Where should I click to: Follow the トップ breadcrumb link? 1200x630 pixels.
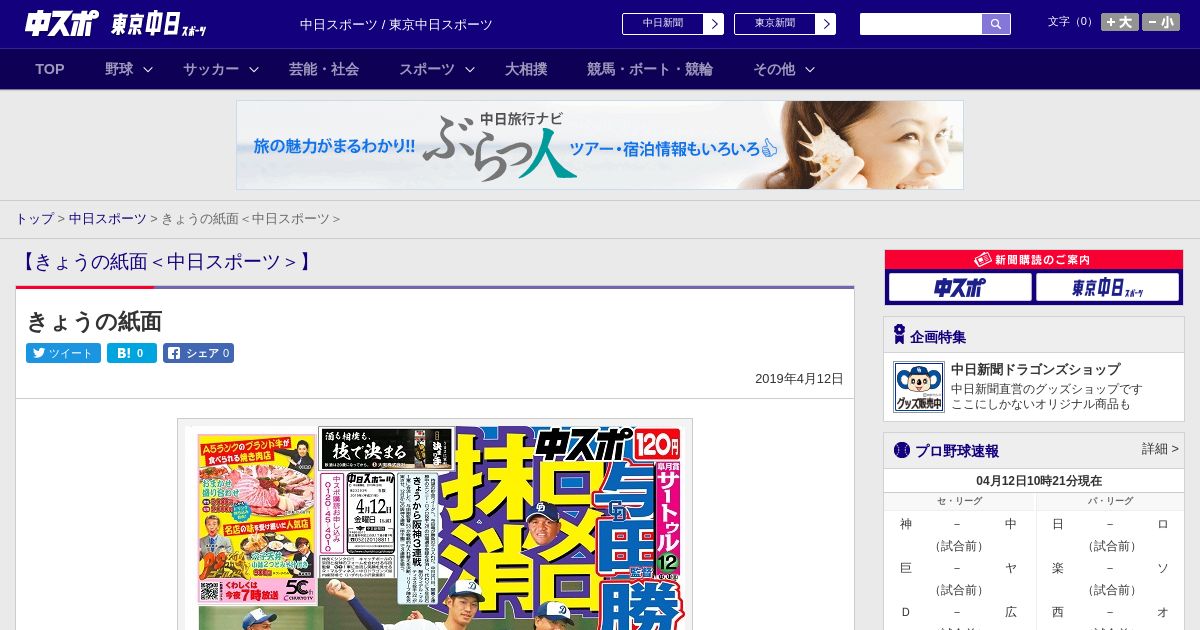[34, 218]
